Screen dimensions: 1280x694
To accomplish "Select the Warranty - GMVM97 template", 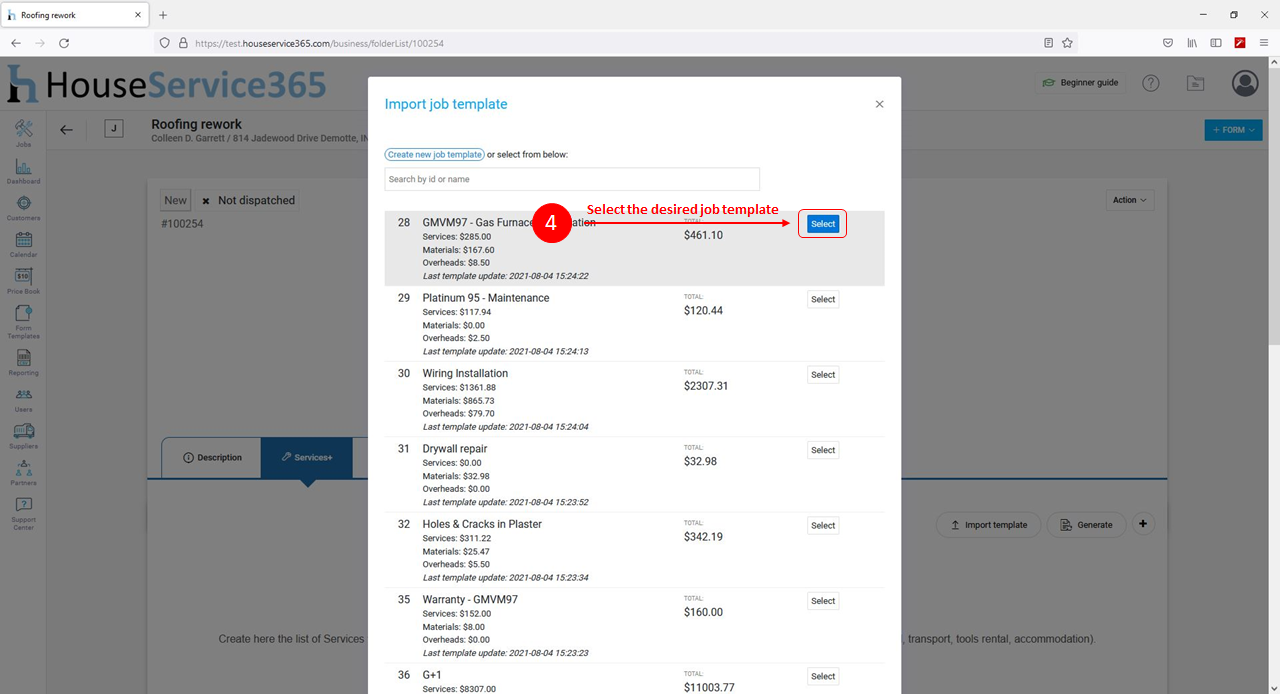I will (x=823, y=601).
